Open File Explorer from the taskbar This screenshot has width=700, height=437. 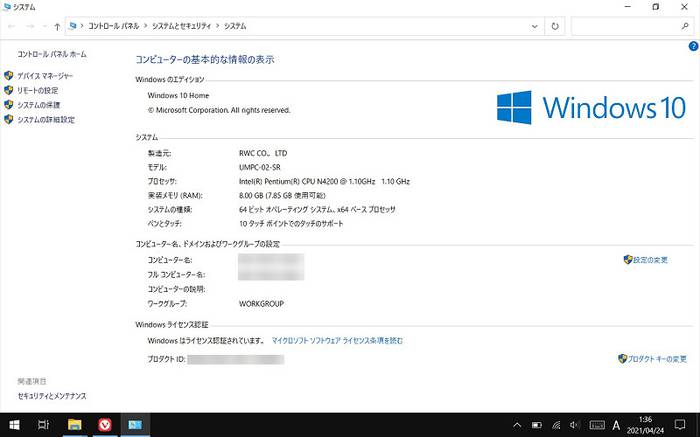point(75,425)
